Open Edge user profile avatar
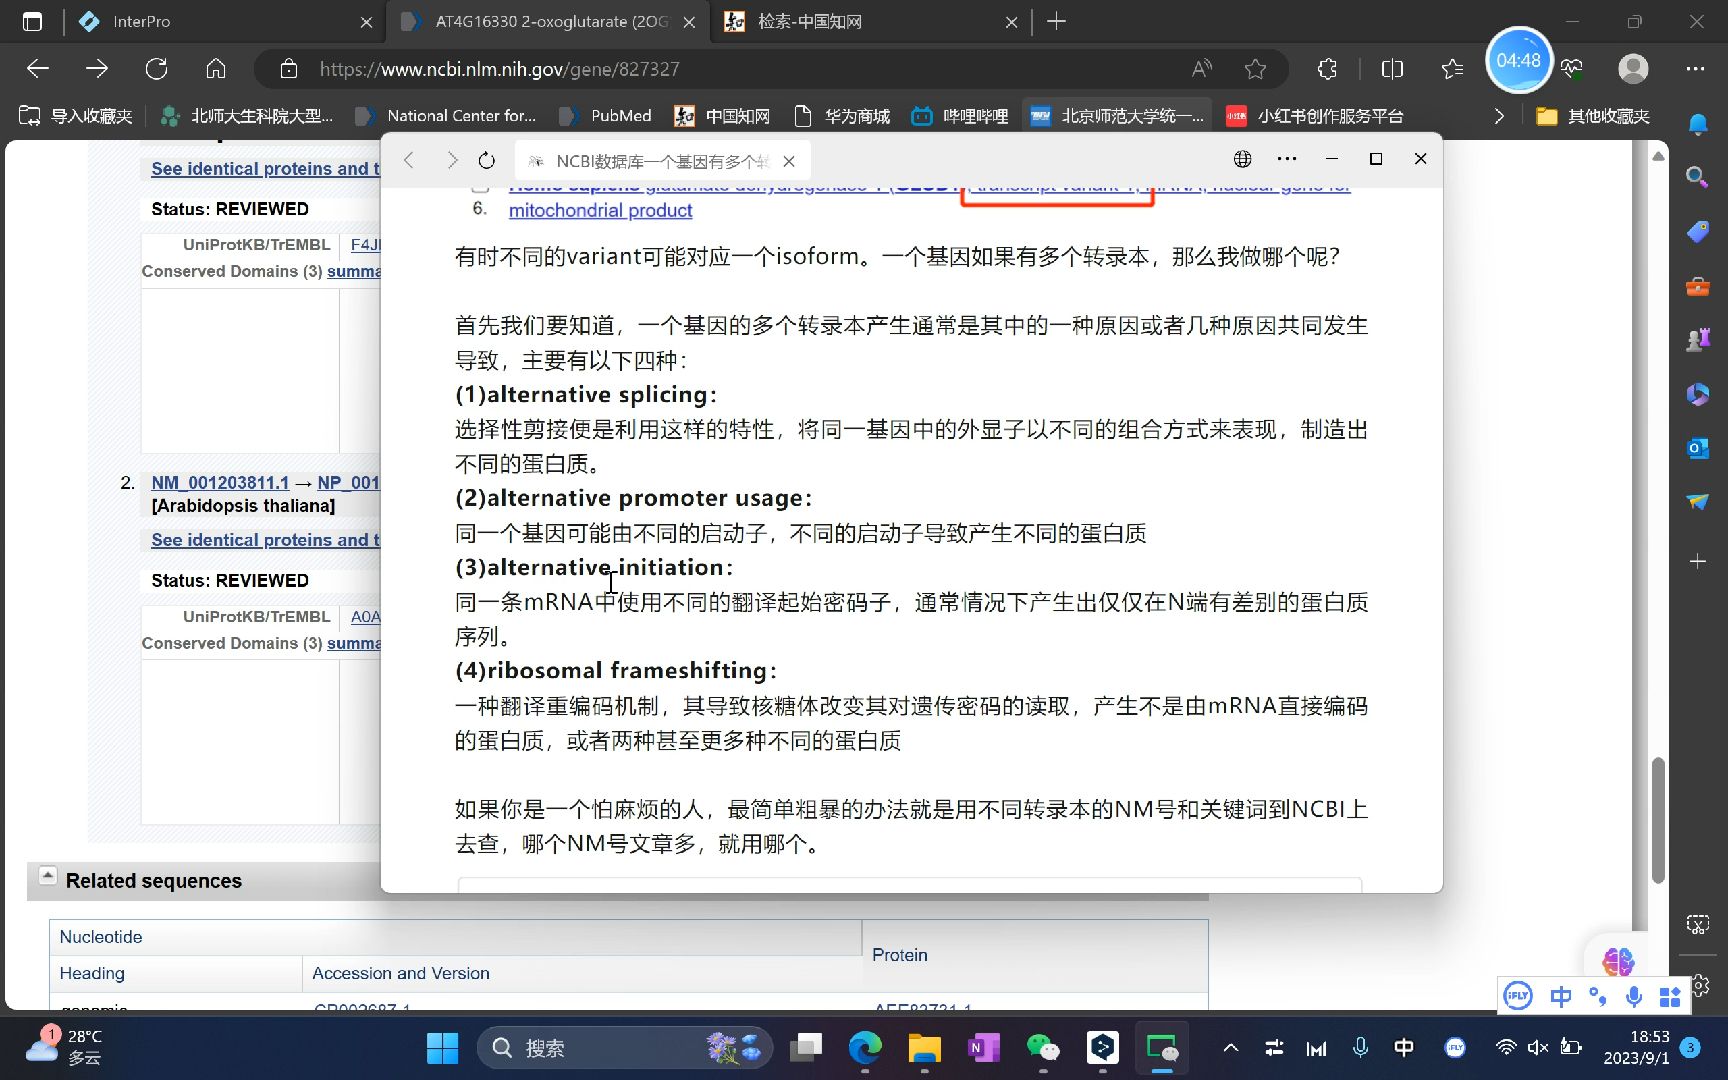The width and height of the screenshot is (1728, 1080). (1633, 68)
